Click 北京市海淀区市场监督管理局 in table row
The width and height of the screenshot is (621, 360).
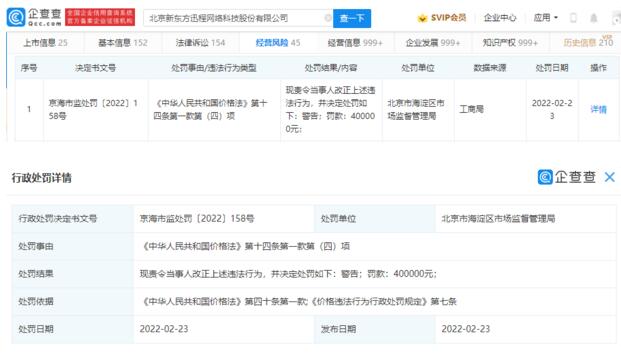[x=416, y=110]
